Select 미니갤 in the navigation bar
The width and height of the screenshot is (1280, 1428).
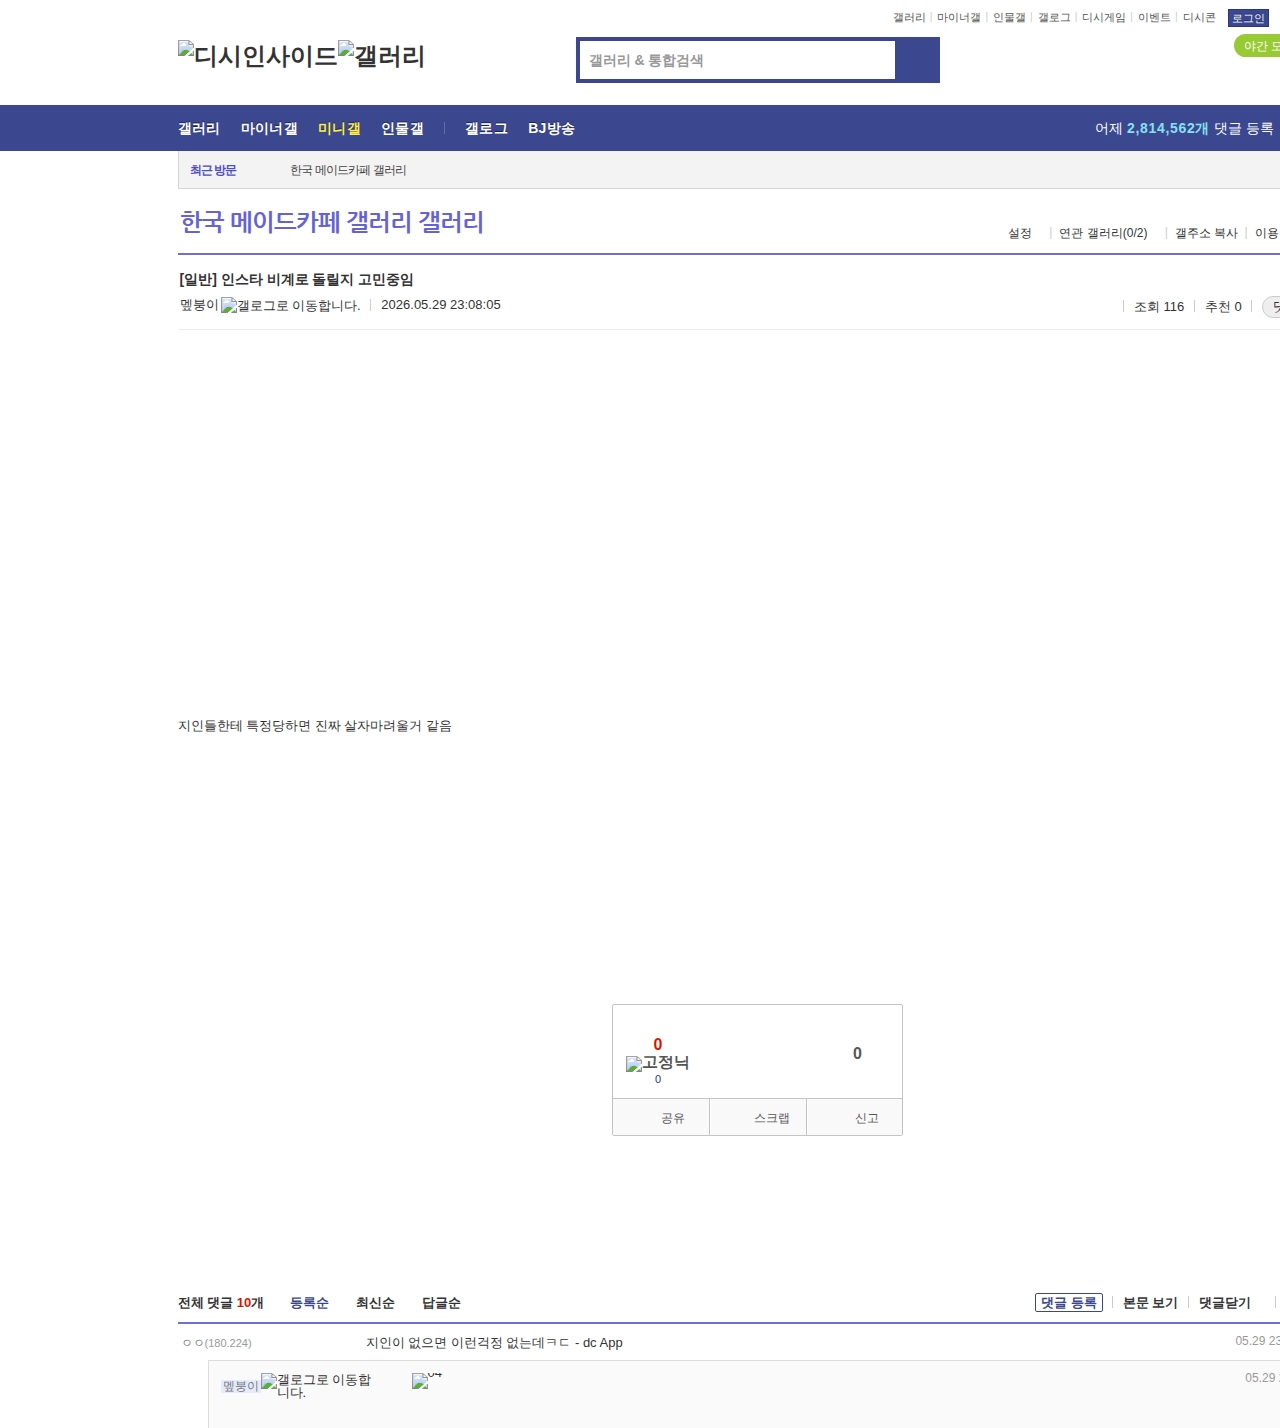(339, 129)
